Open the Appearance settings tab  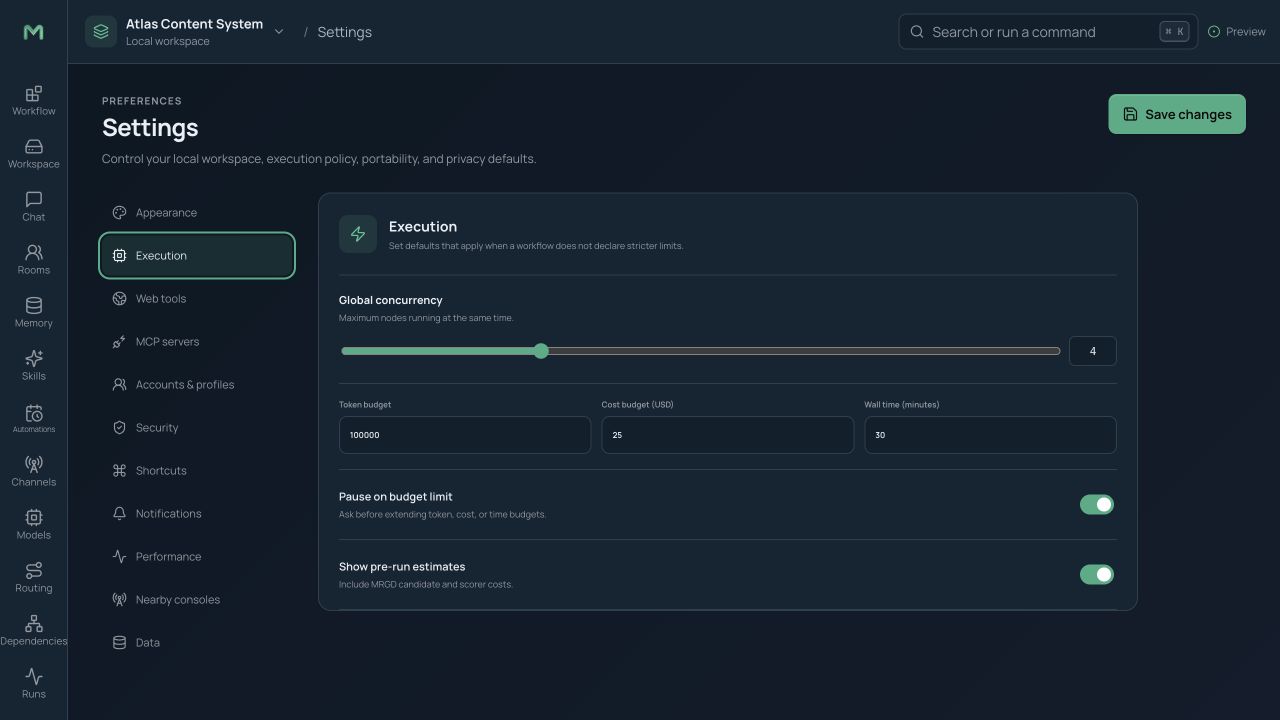click(x=197, y=213)
